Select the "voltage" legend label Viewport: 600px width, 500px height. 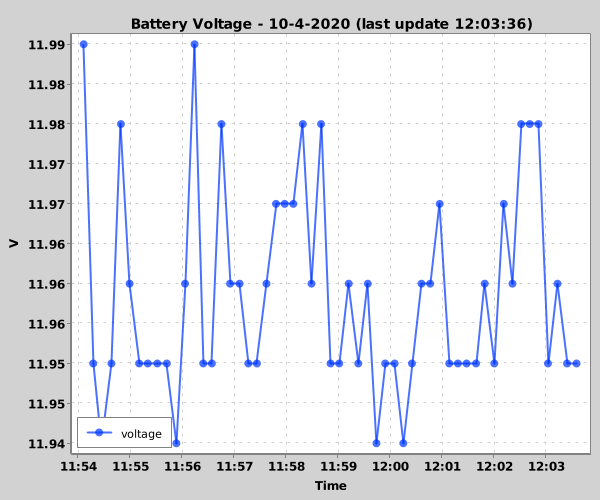pos(141,433)
